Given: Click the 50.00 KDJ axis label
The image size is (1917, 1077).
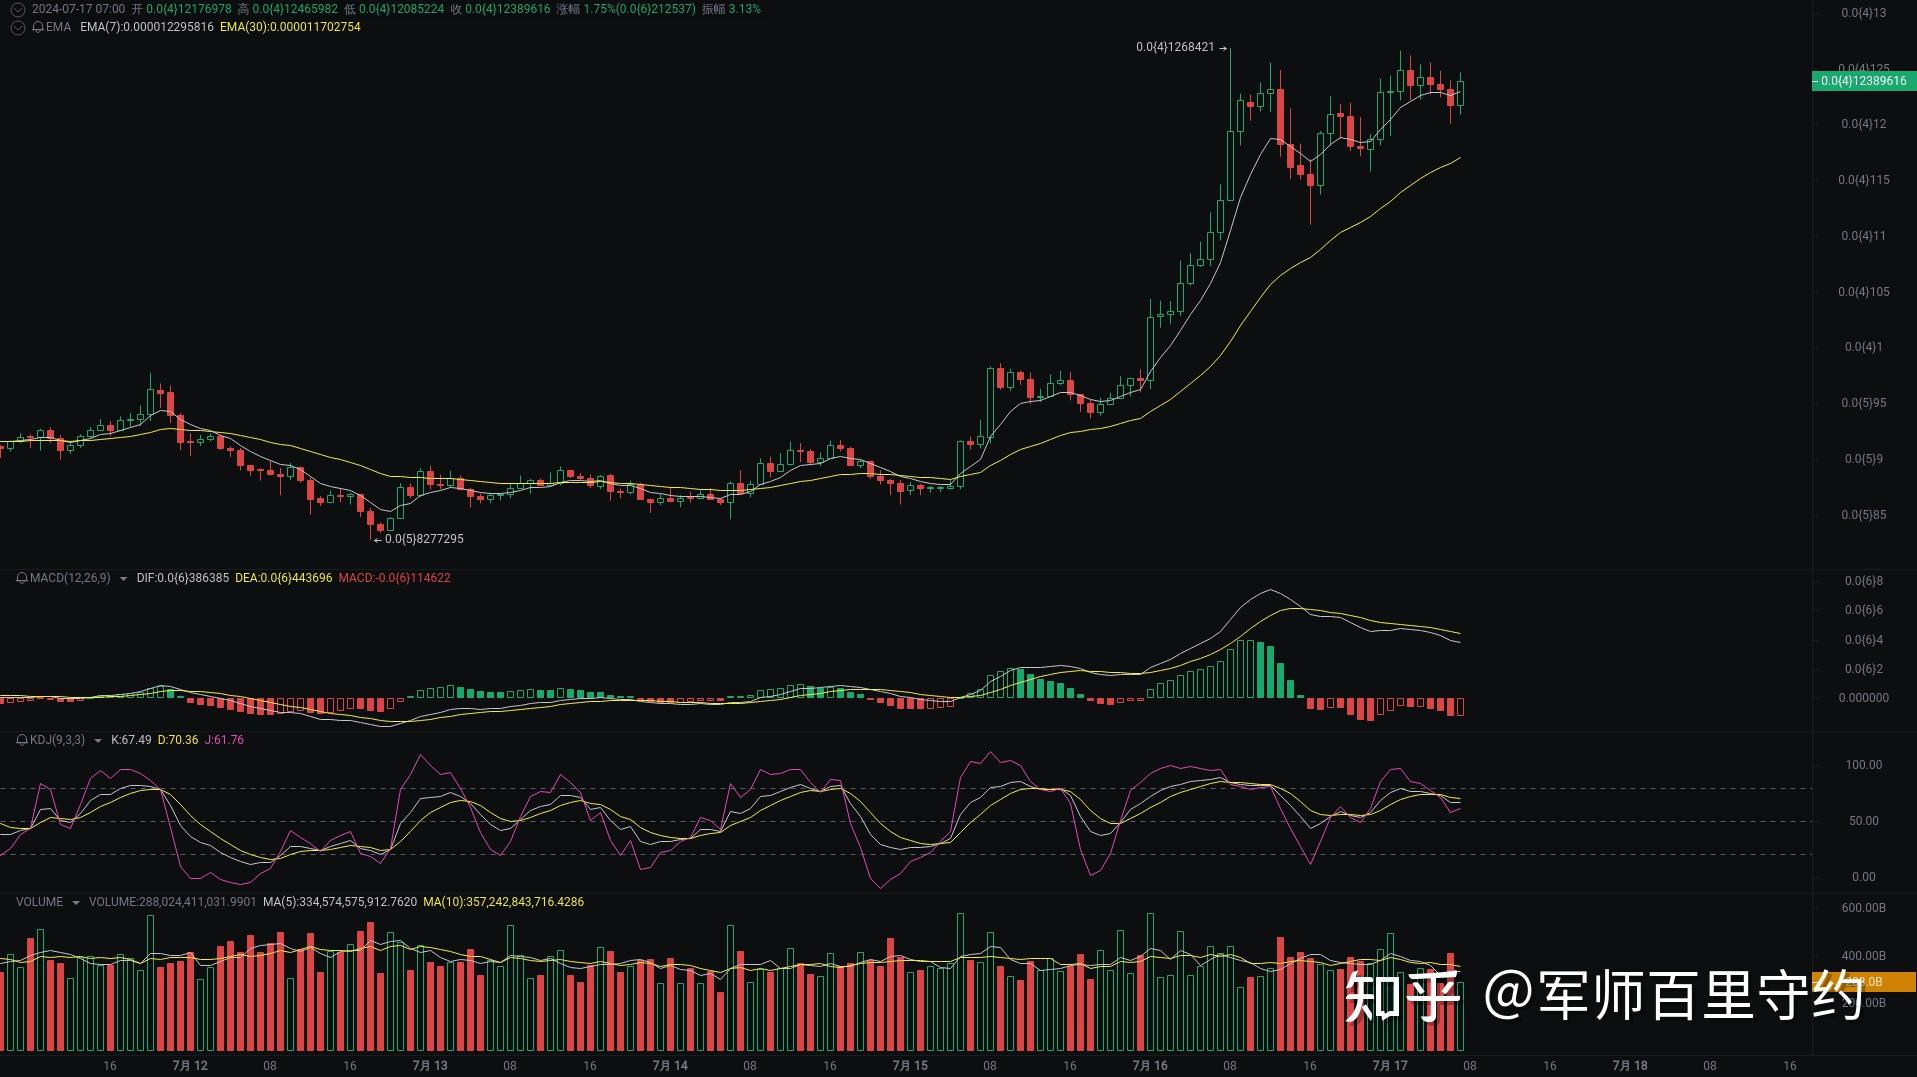Looking at the screenshot, I should pos(1864,821).
